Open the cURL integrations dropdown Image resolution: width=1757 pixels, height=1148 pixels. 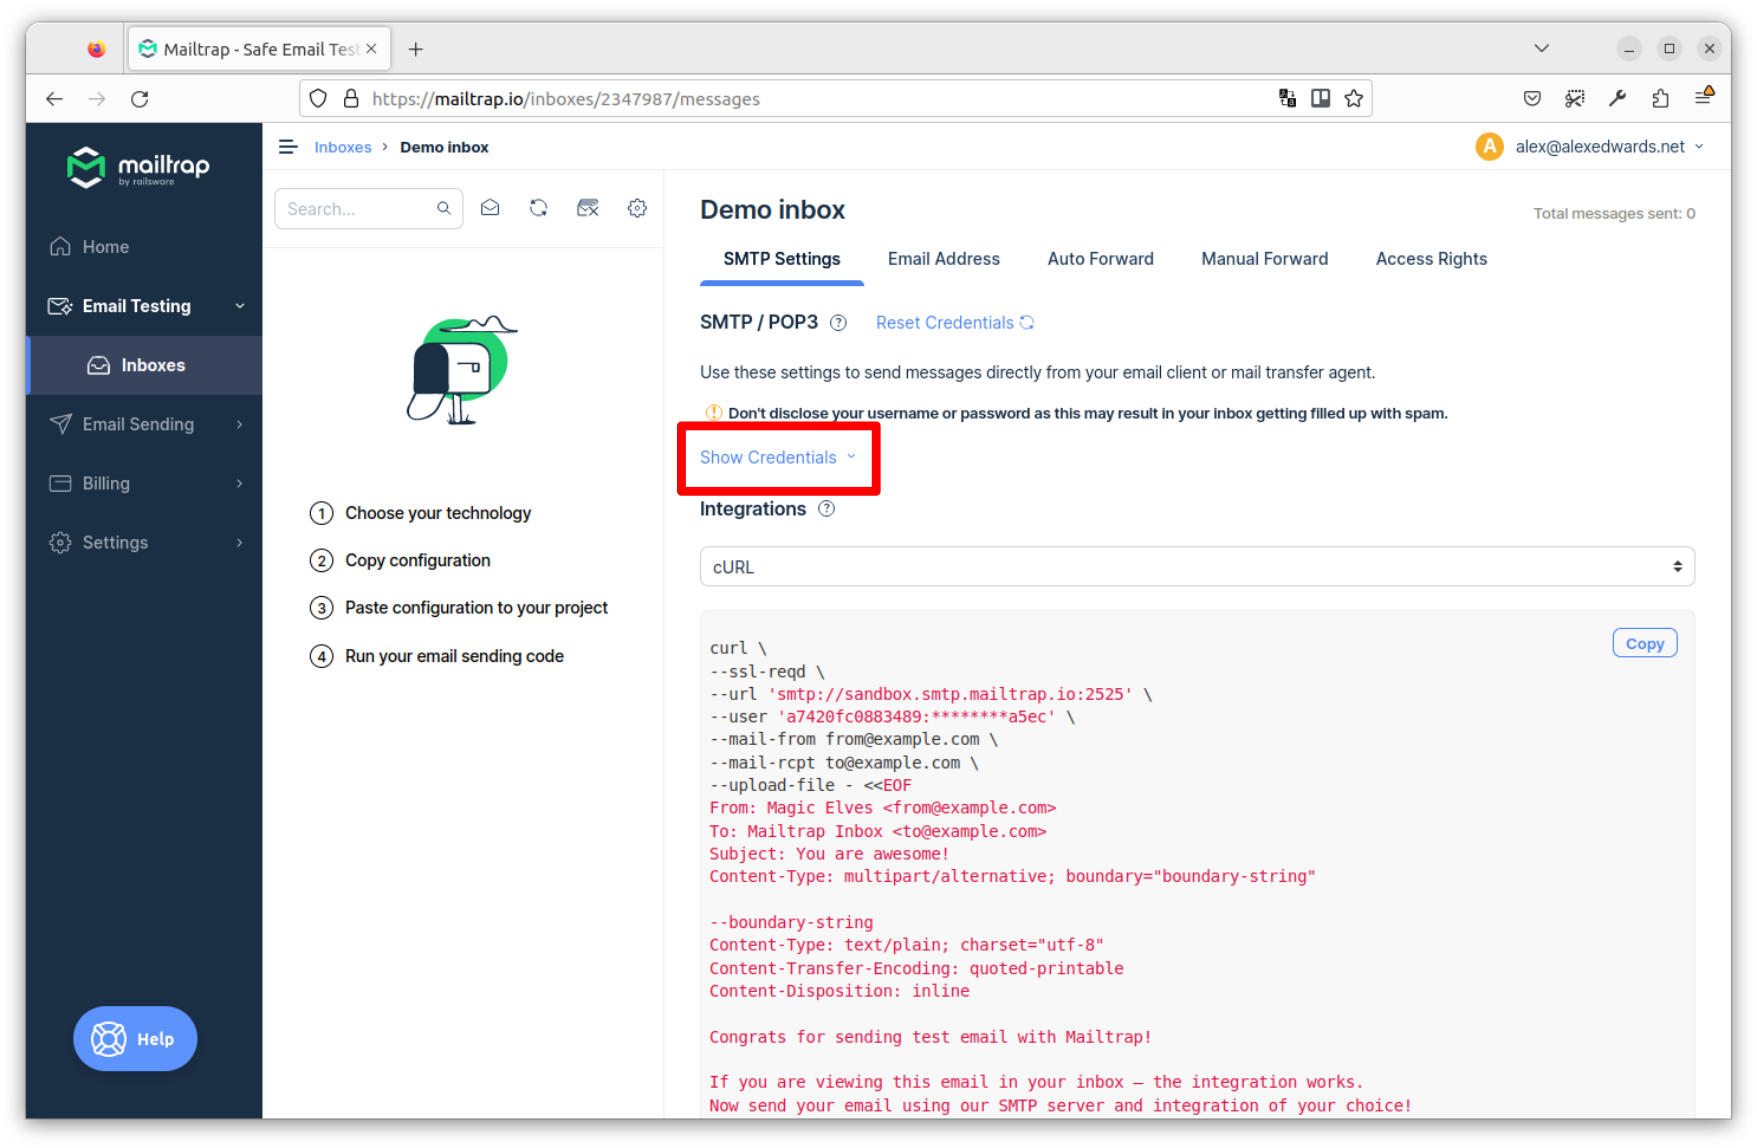1196,567
